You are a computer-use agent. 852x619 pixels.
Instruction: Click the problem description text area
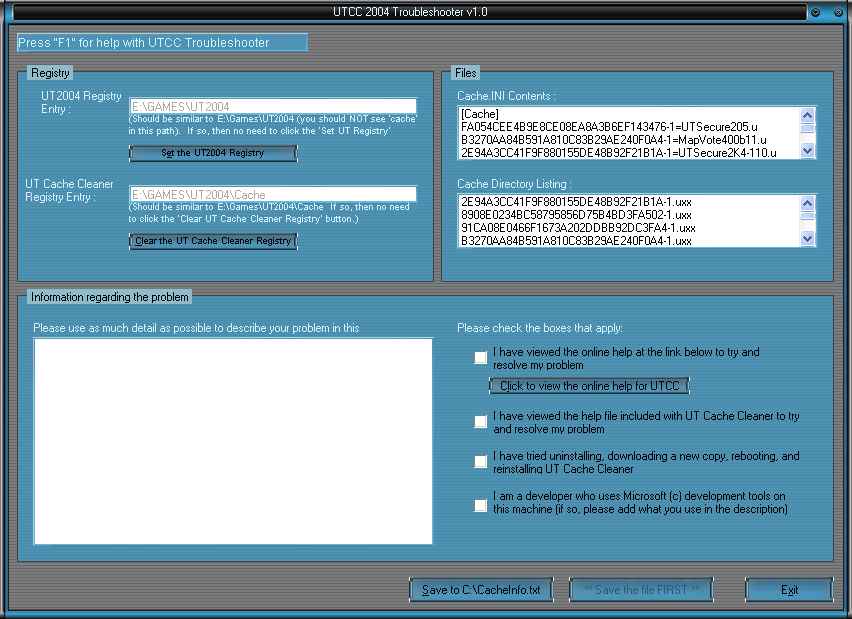pyautogui.click(x=233, y=440)
